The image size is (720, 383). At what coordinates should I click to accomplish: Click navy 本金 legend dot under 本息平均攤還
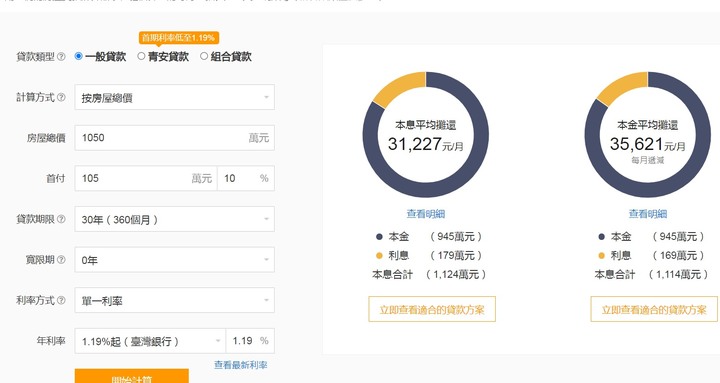(379, 237)
